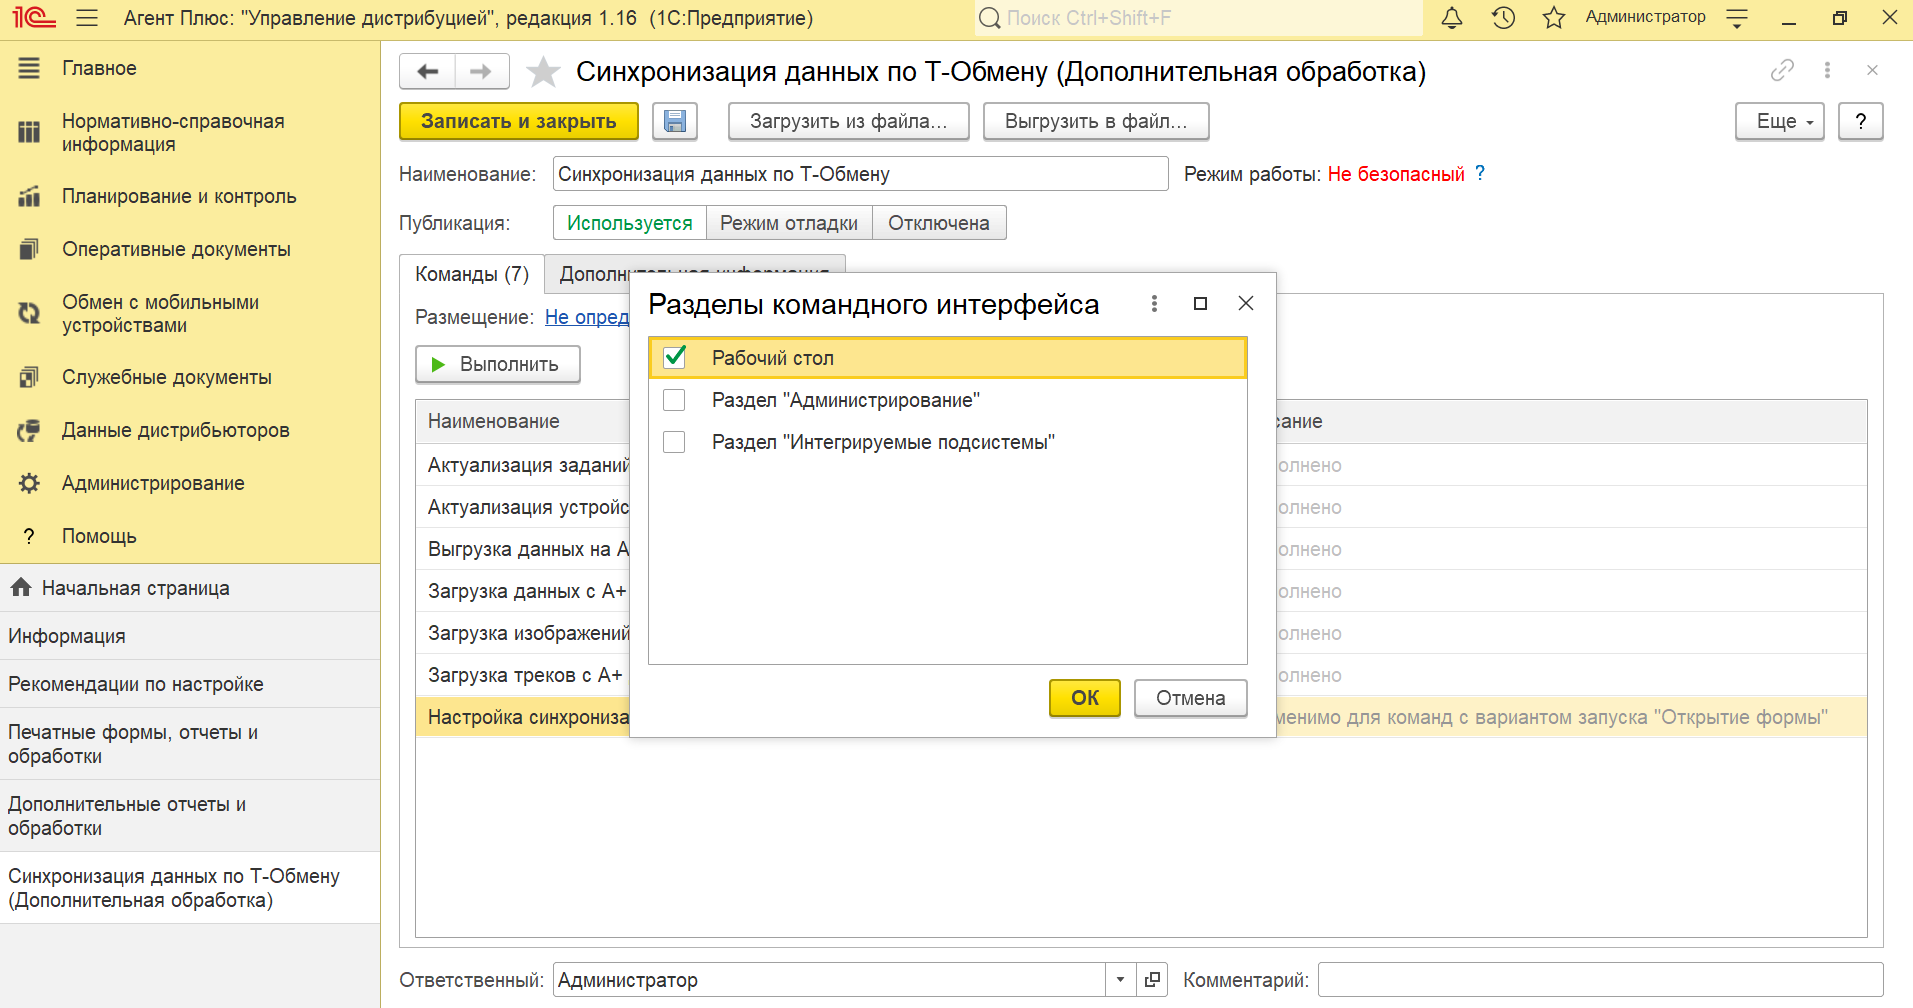The height and width of the screenshot is (1008, 1913).
Task: Open settings menu icon next to Администратор
Action: tap(1737, 18)
